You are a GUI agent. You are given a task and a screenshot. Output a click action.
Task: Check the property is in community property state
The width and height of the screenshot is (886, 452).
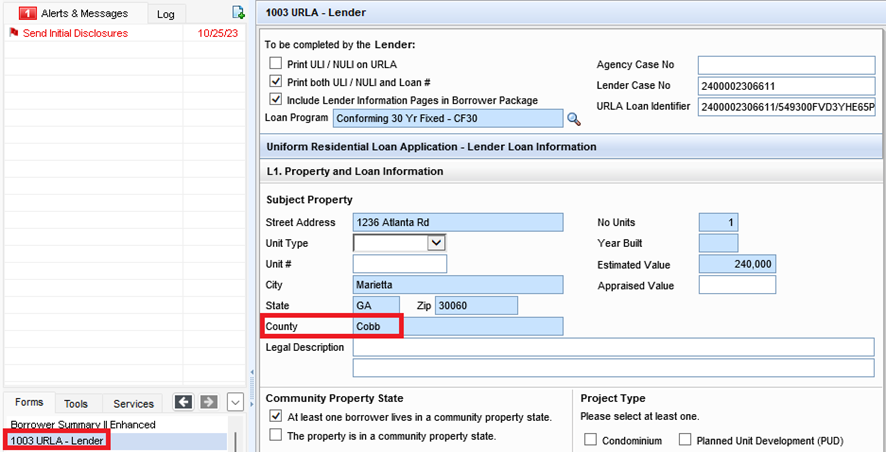pos(276,436)
